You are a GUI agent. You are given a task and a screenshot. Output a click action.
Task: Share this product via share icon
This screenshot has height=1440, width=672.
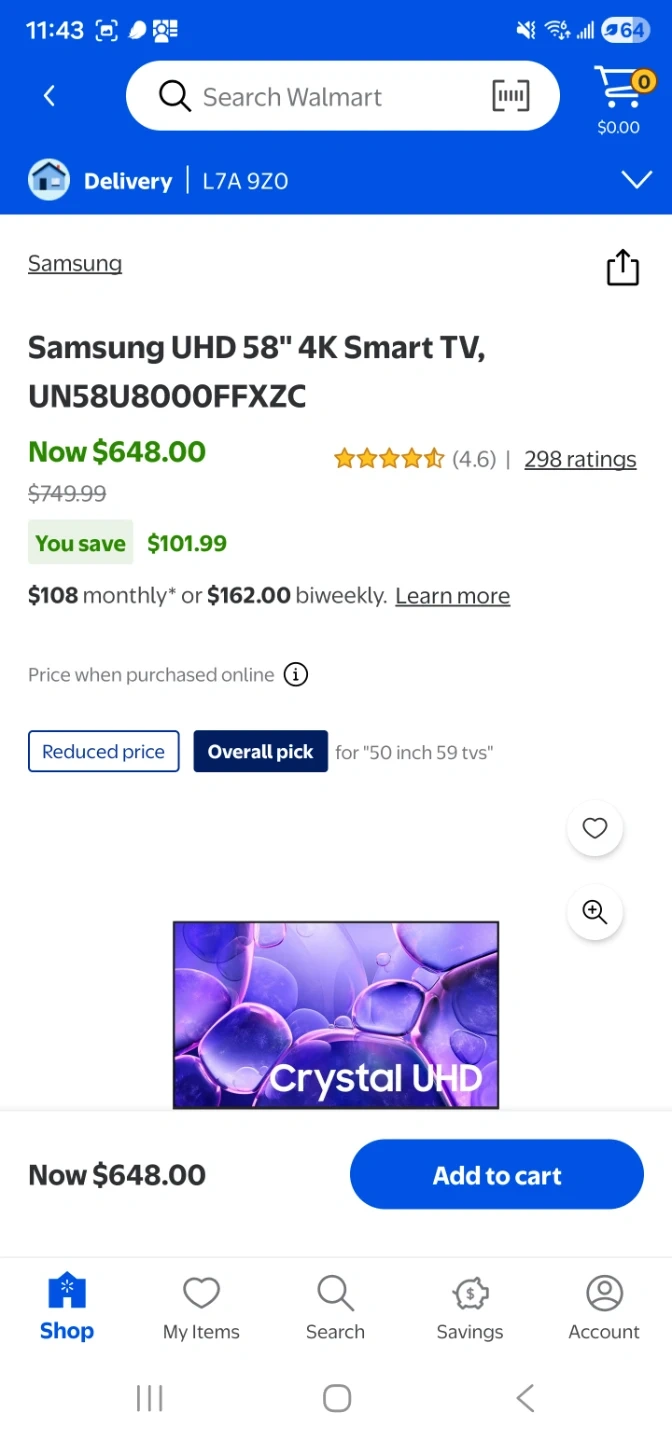coord(622,267)
